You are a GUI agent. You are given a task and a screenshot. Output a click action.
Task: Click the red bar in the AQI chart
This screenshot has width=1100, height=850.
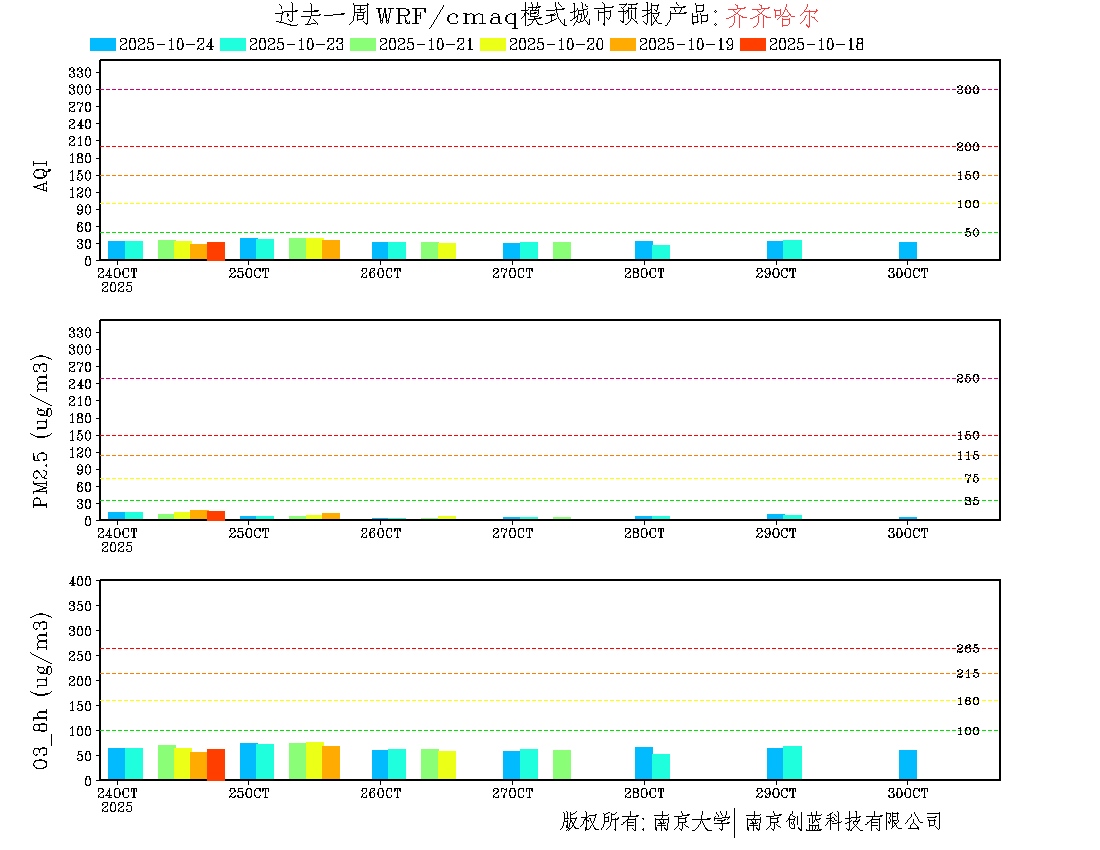point(216,251)
